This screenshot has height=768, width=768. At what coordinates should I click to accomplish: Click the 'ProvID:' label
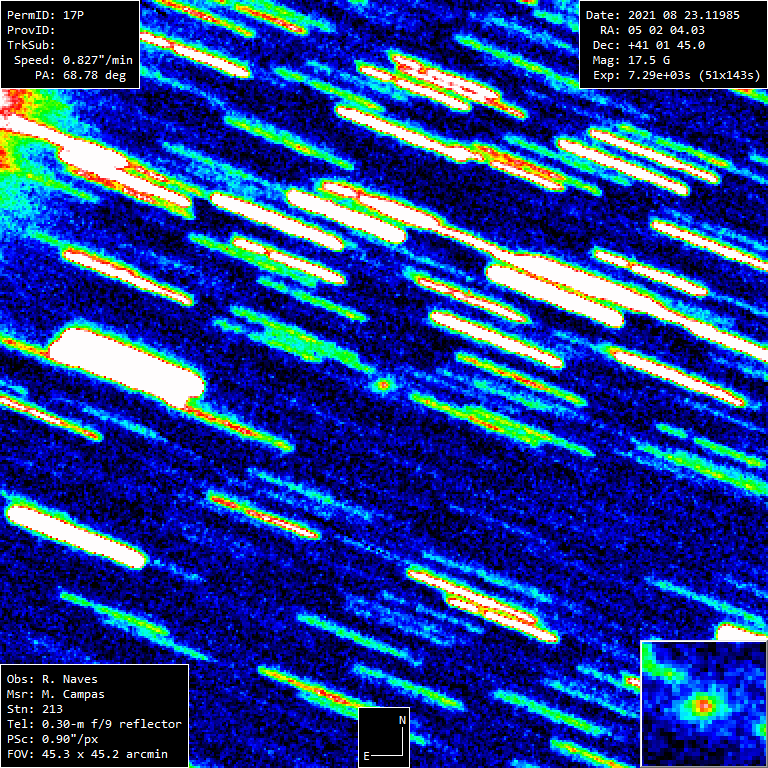[x=31, y=30]
